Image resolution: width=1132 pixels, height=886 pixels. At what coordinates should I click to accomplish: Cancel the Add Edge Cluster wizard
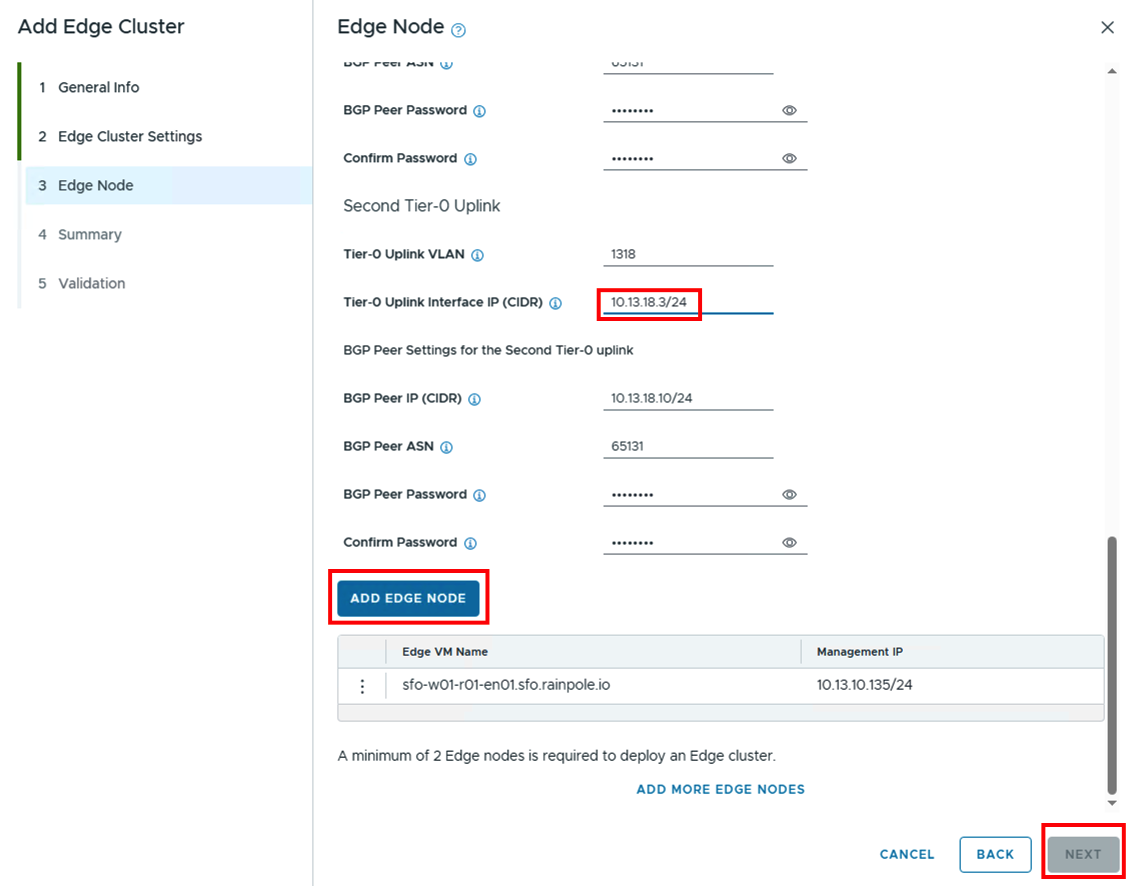906,854
